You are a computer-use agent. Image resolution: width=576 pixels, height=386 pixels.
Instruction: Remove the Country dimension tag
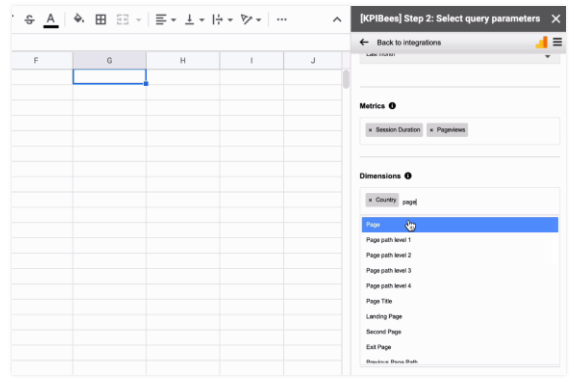tap(370, 200)
